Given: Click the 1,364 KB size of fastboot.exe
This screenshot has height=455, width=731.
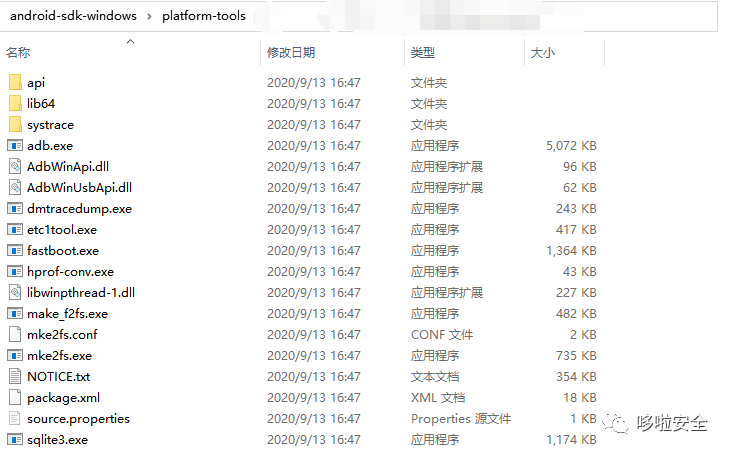Looking at the screenshot, I should (571, 251).
